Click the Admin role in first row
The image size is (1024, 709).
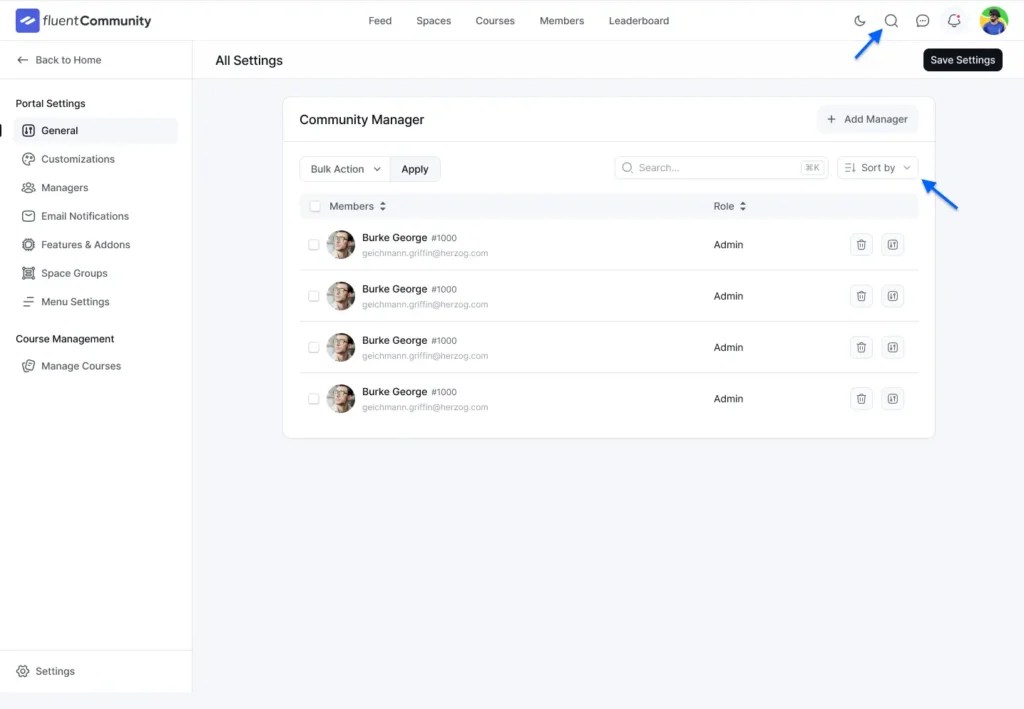pyautogui.click(x=728, y=245)
